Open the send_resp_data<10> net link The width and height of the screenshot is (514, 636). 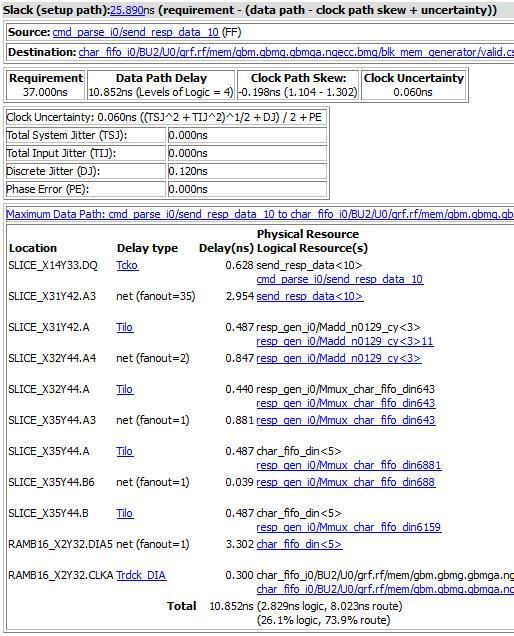point(310,297)
